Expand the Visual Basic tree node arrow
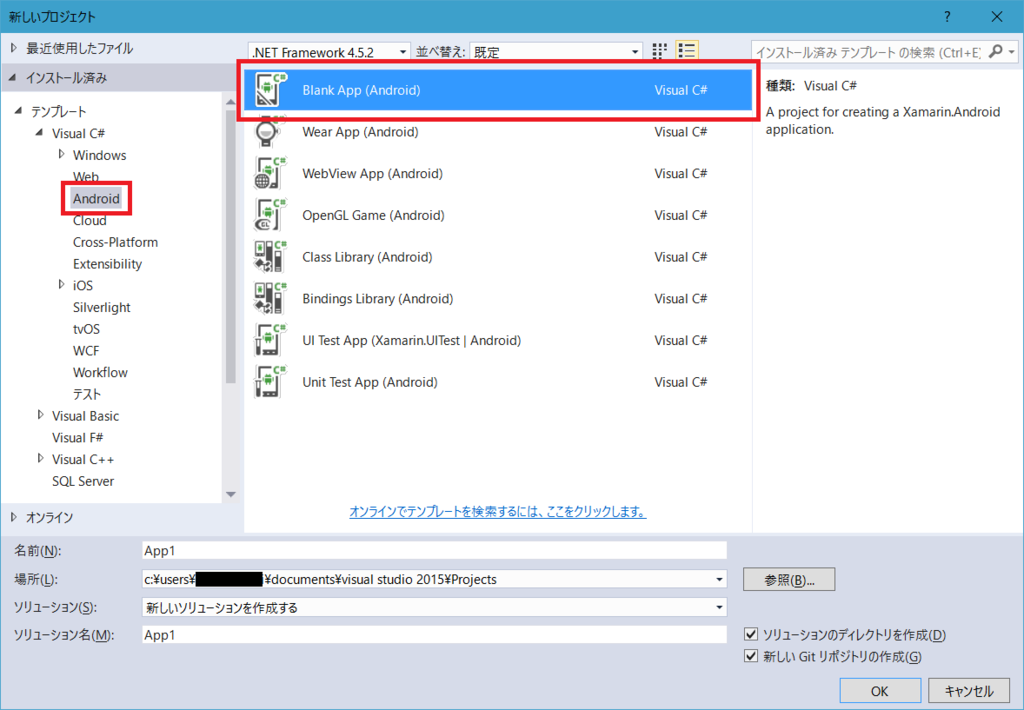The image size is (1024, 710). pyautogui.click(x=40, y=415)
